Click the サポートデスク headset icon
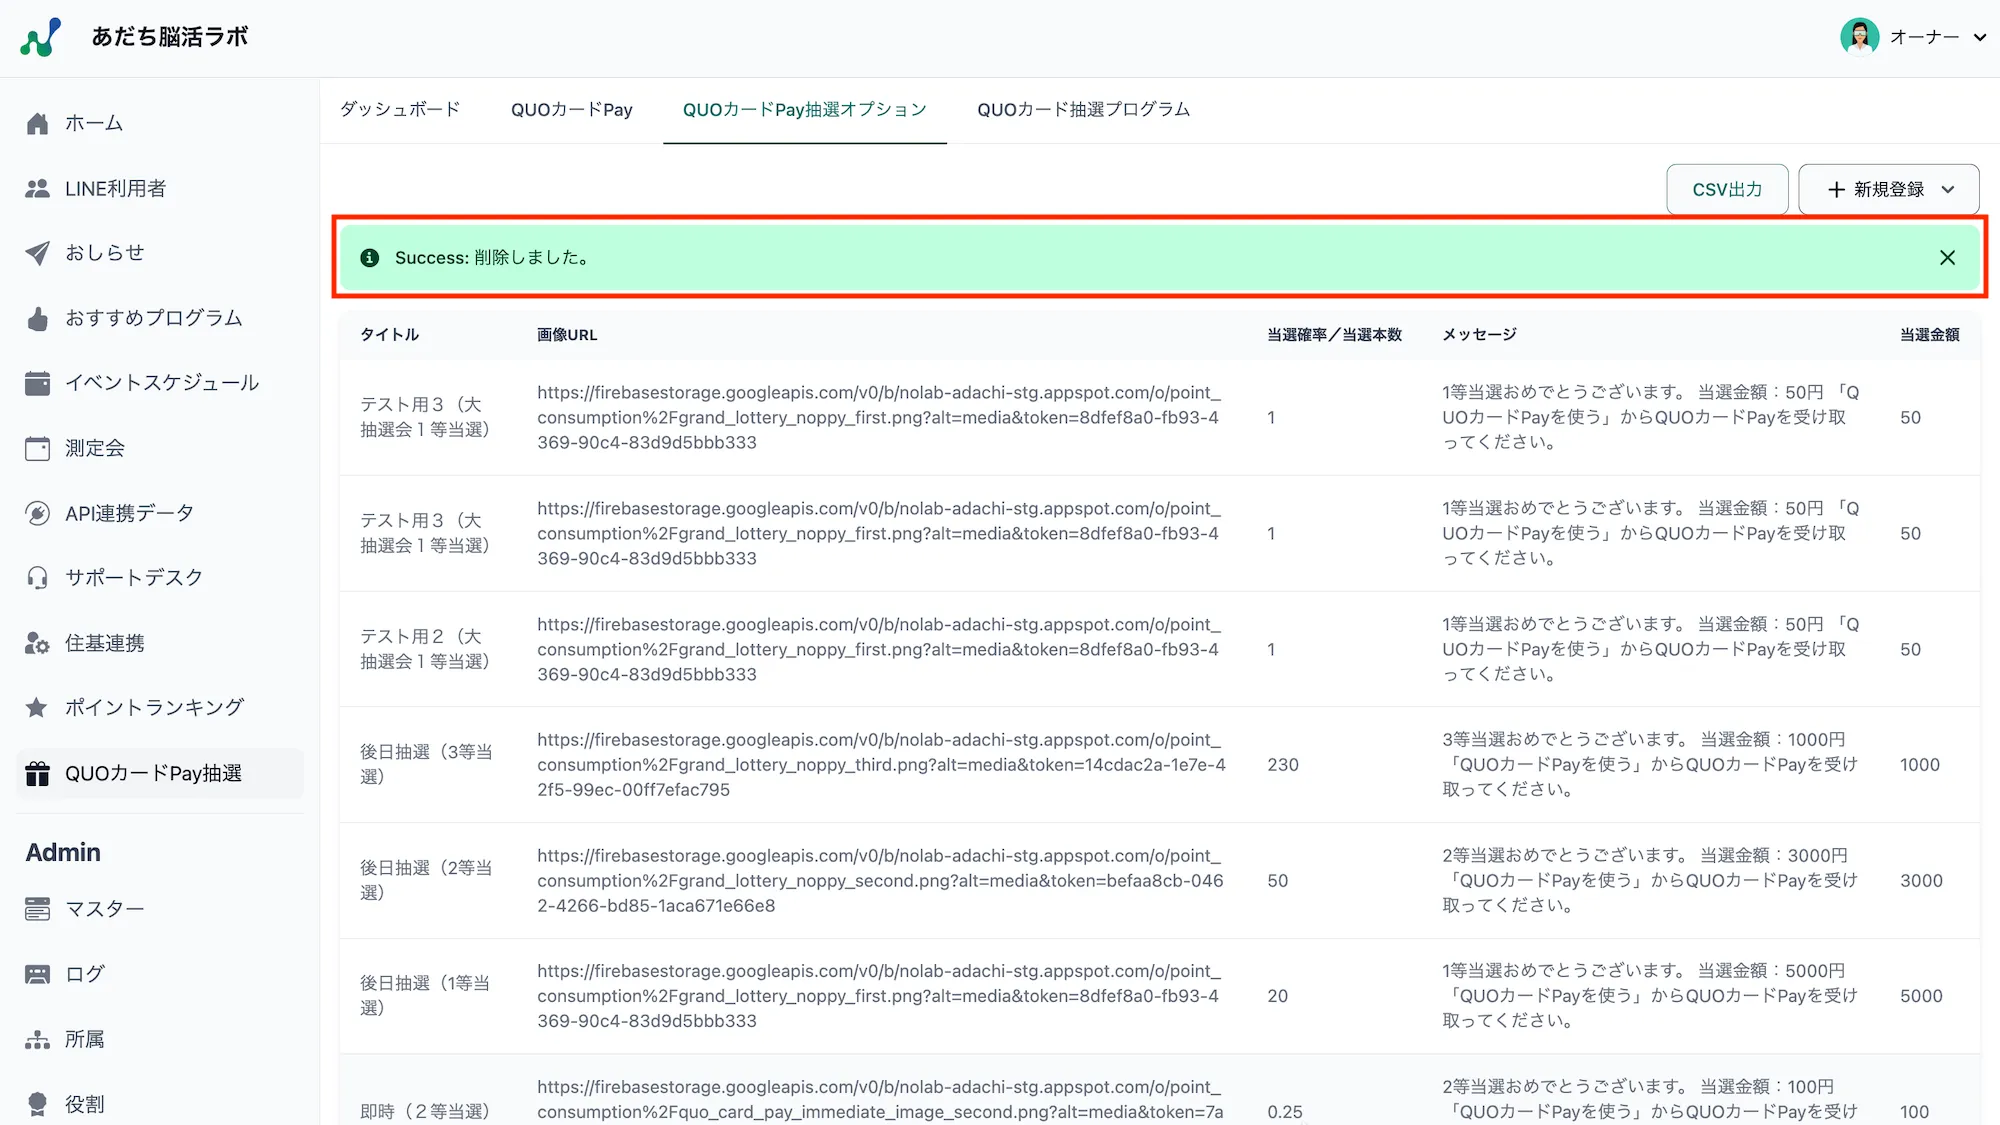Screen dimensions: 2000x1125 37,578
